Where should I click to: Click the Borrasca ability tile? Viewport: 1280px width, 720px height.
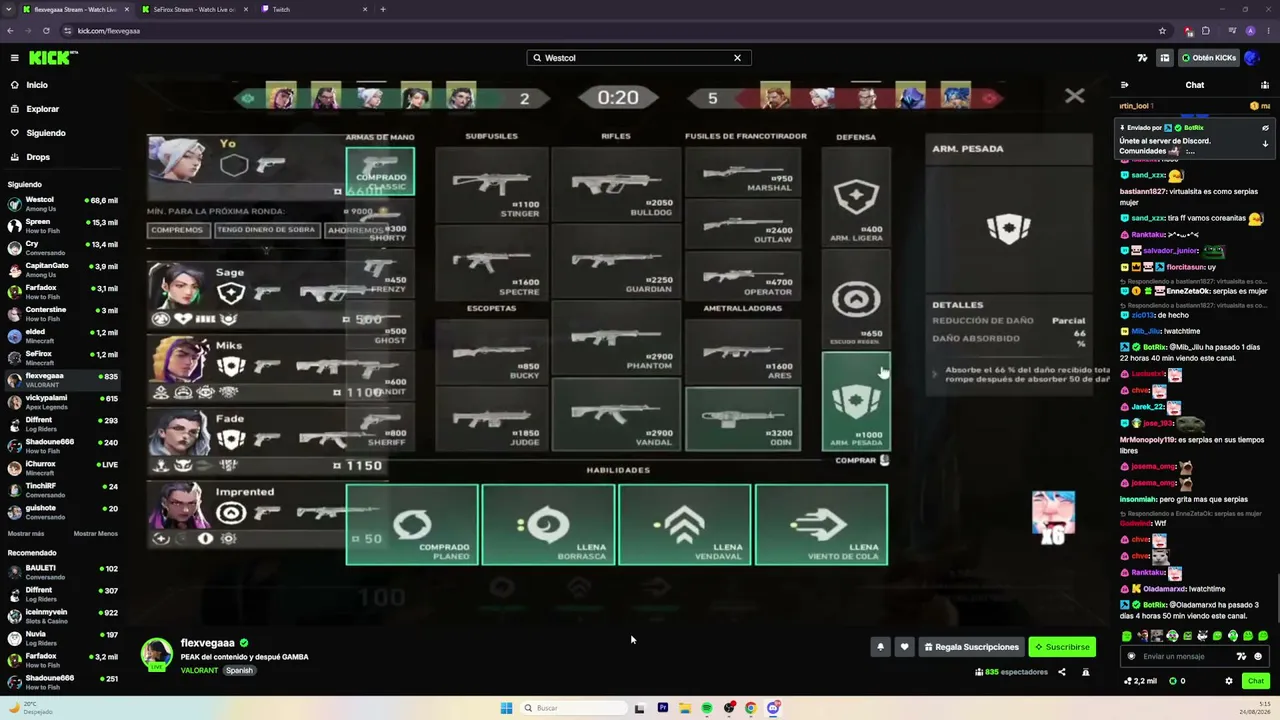[548, 525]
